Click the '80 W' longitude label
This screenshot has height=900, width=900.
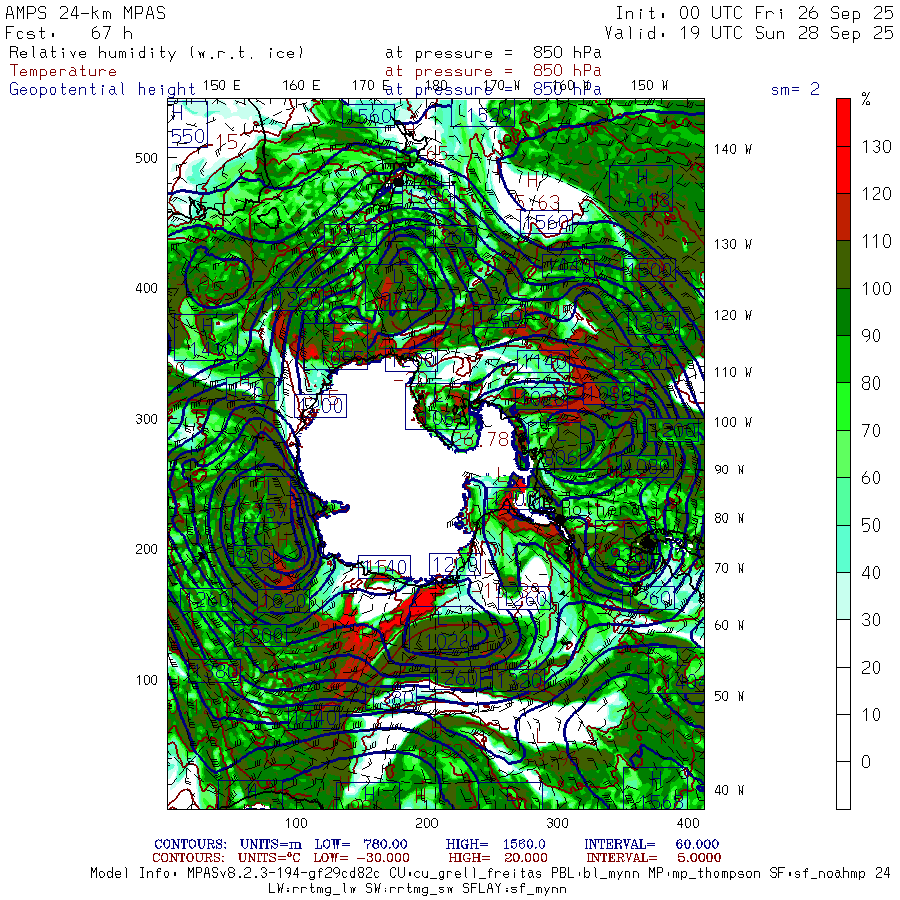point(729,518)
